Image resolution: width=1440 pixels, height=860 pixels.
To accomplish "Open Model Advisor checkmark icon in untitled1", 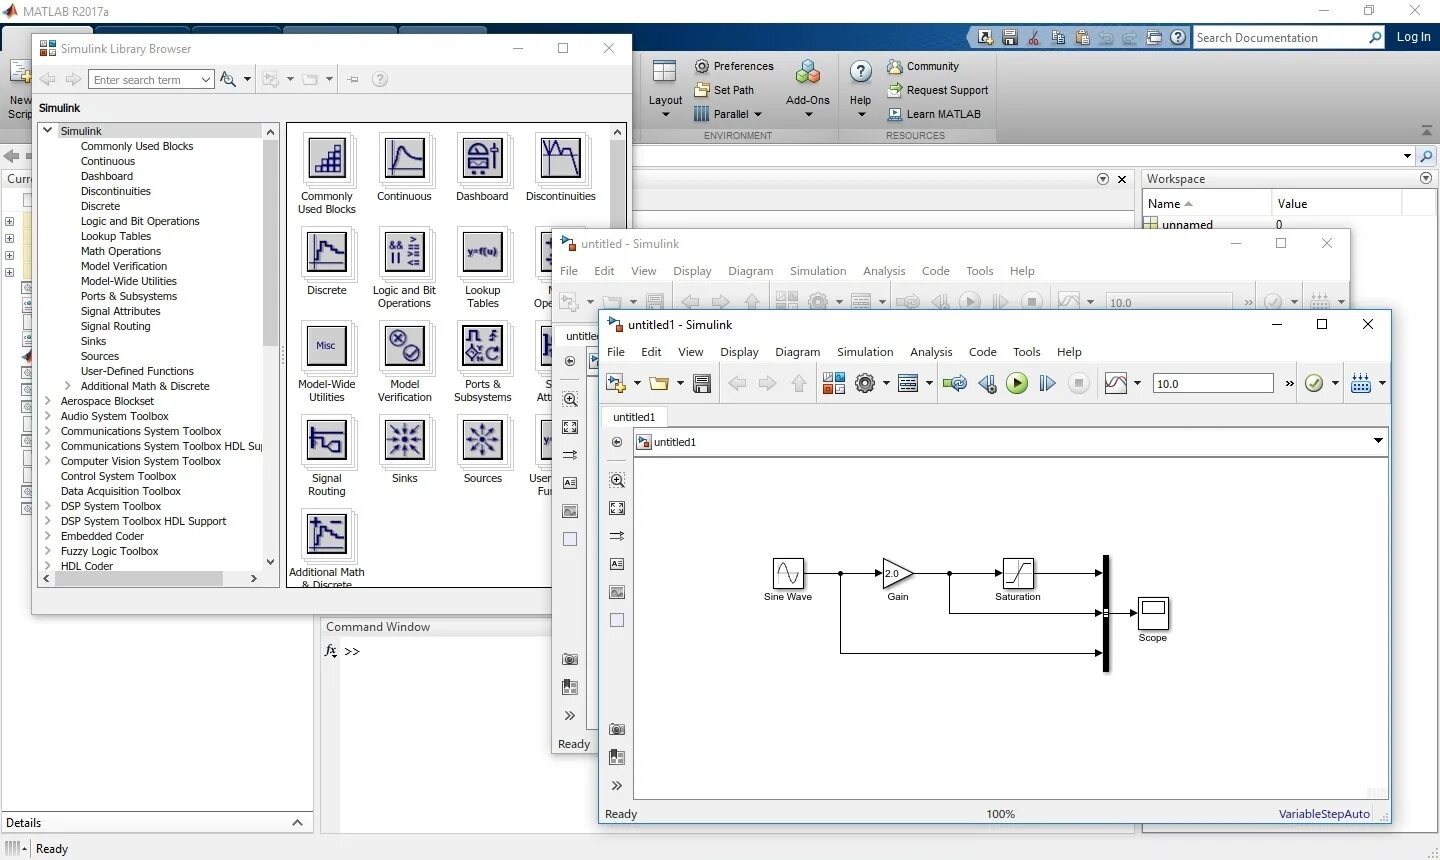I will tap(1314, 383).
